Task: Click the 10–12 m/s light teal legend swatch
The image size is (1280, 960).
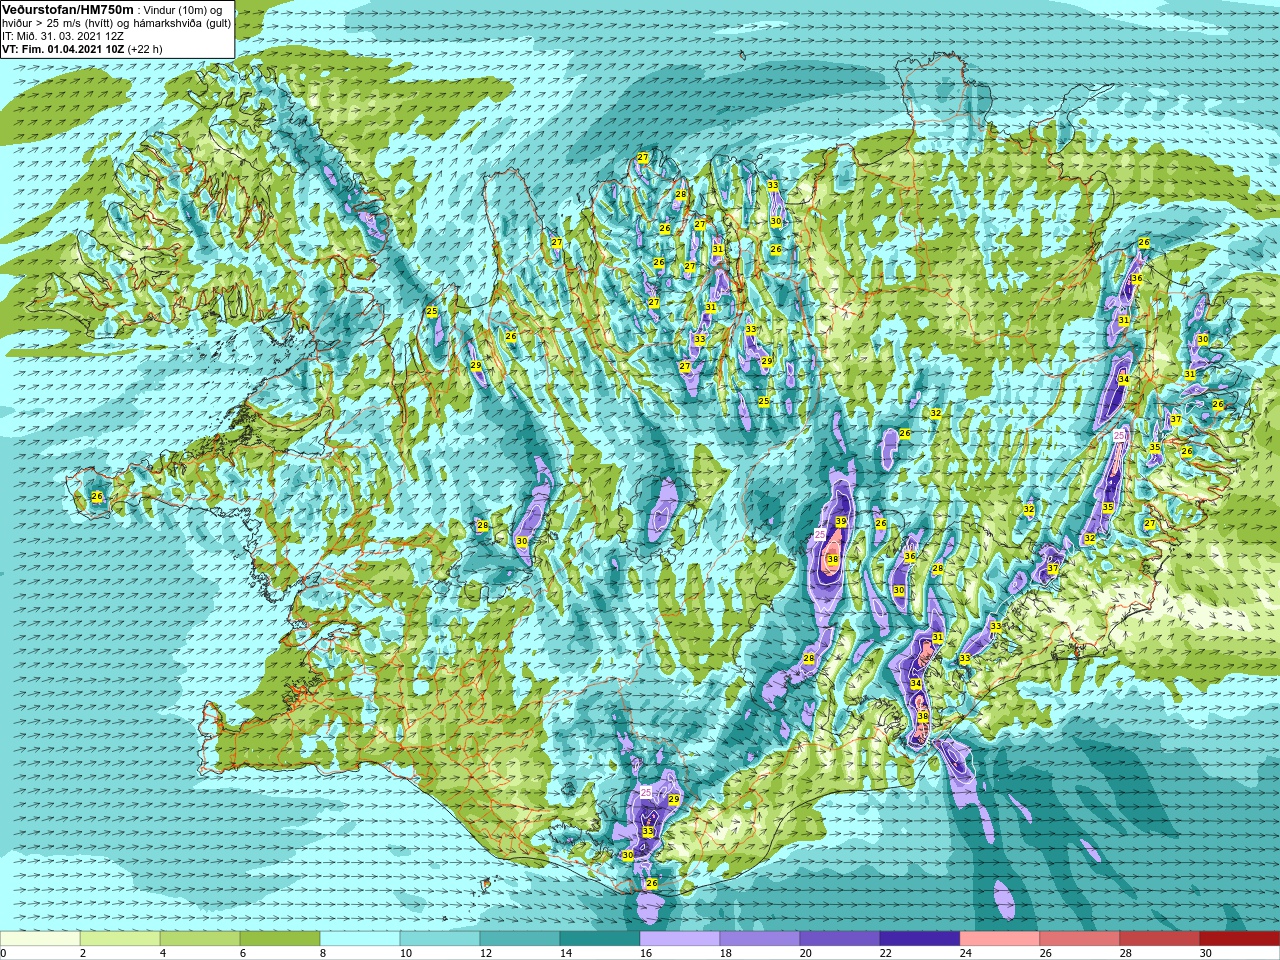Action: click(x=440, y=939)
